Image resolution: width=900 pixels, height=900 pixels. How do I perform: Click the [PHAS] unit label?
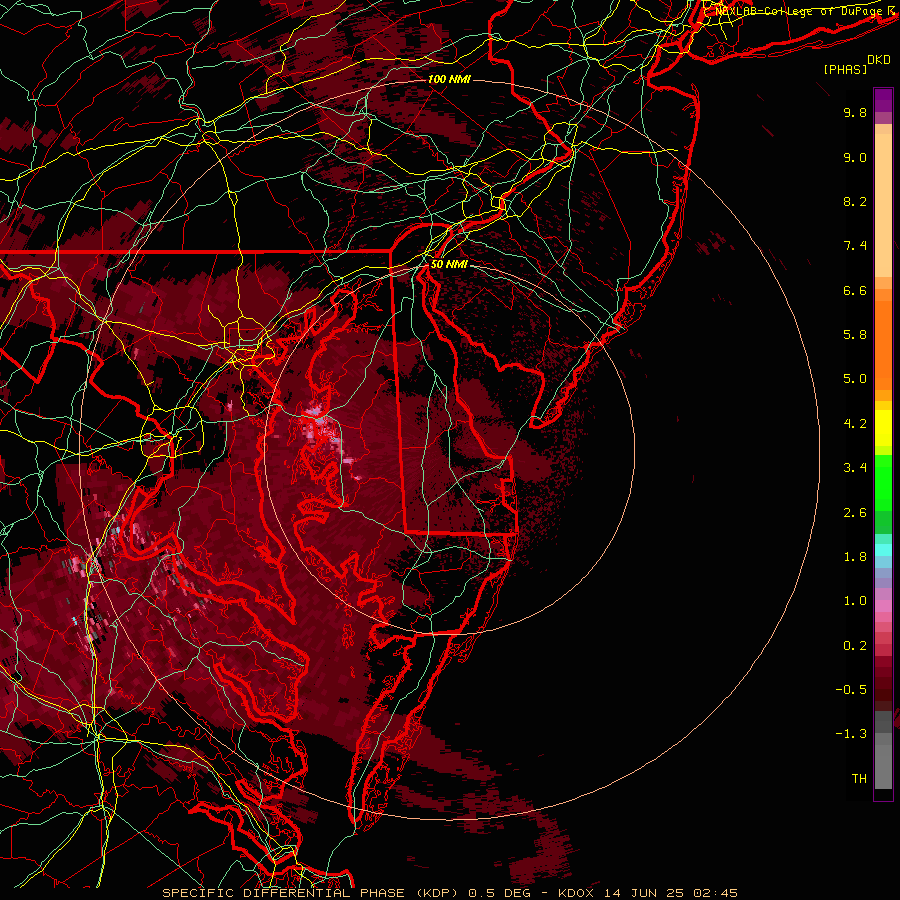[x=845, y=70]
